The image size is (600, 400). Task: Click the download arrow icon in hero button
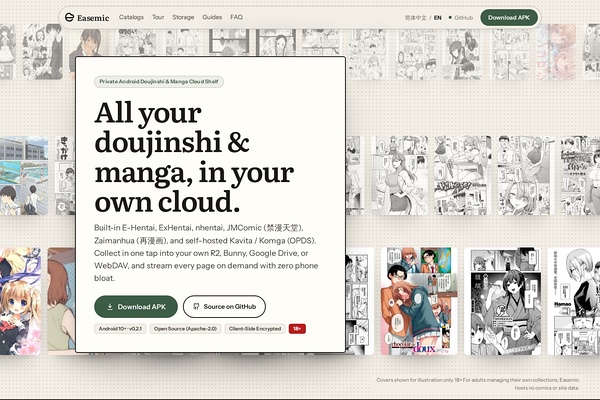click(x=110, y=307)
